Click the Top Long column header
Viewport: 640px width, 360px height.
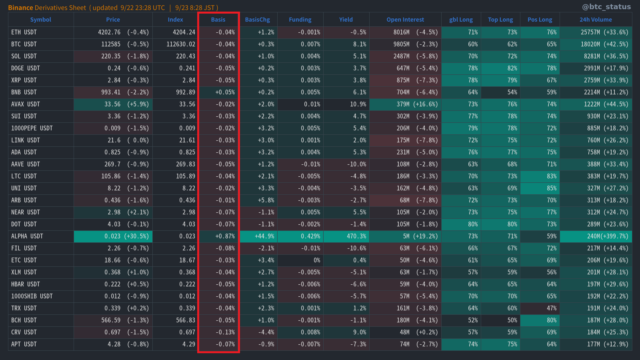coord(500,20)
